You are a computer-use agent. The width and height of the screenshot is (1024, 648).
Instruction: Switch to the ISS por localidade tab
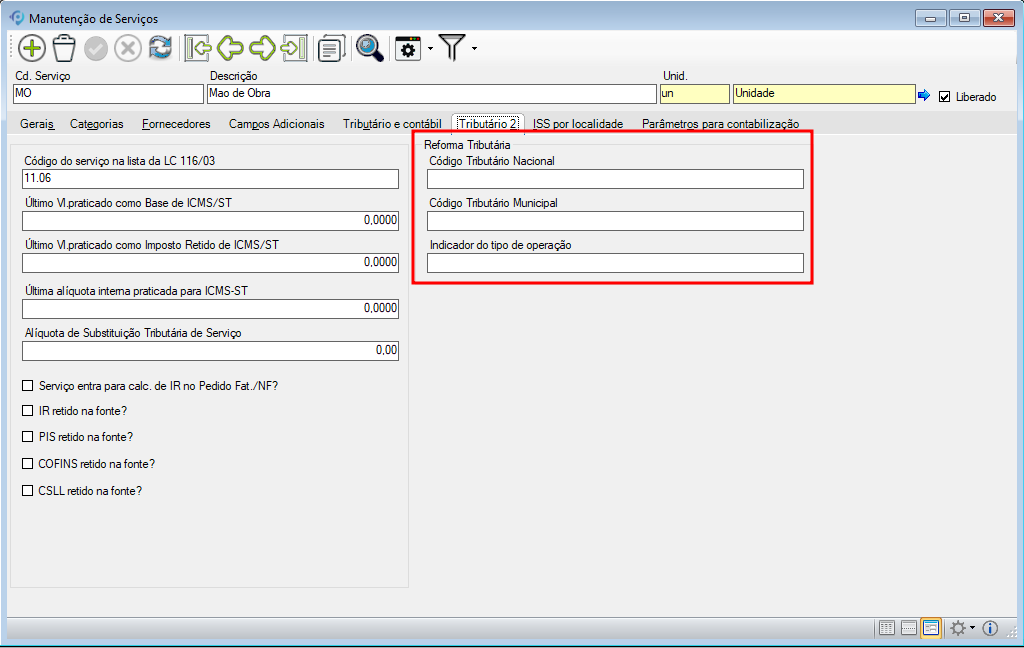point(577,124)
